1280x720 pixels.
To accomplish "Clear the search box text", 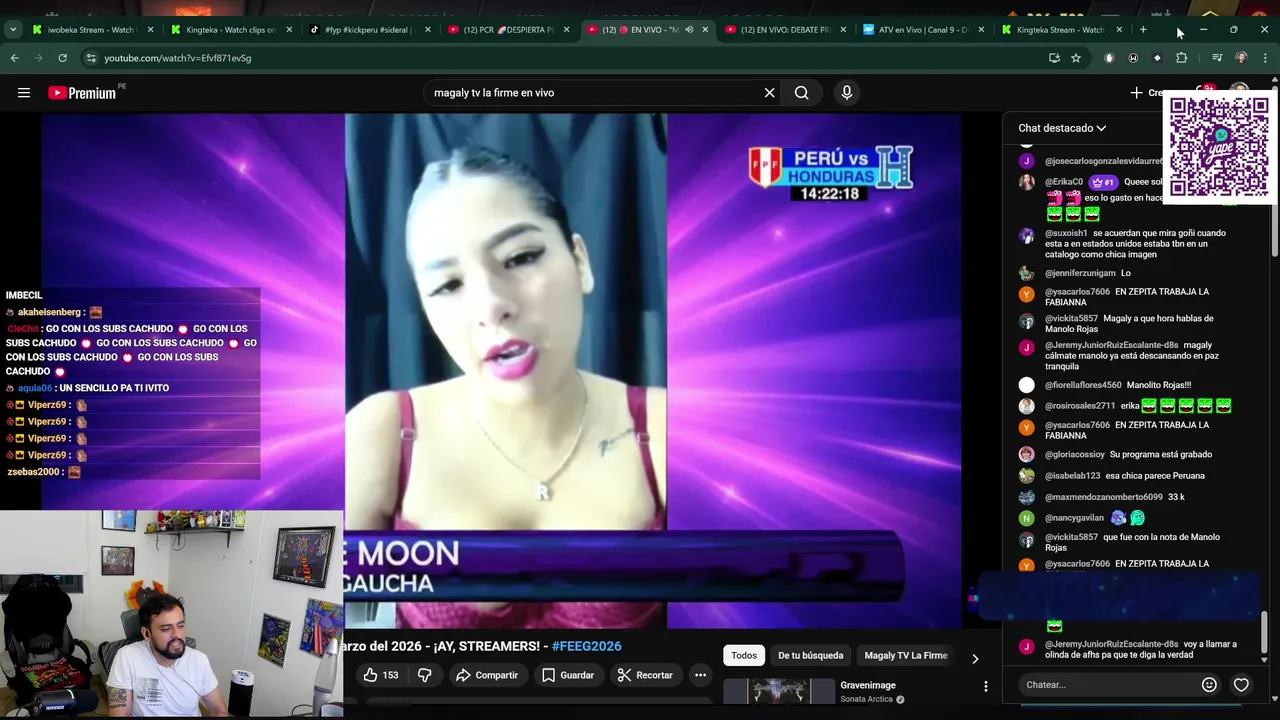I will 769,93.
